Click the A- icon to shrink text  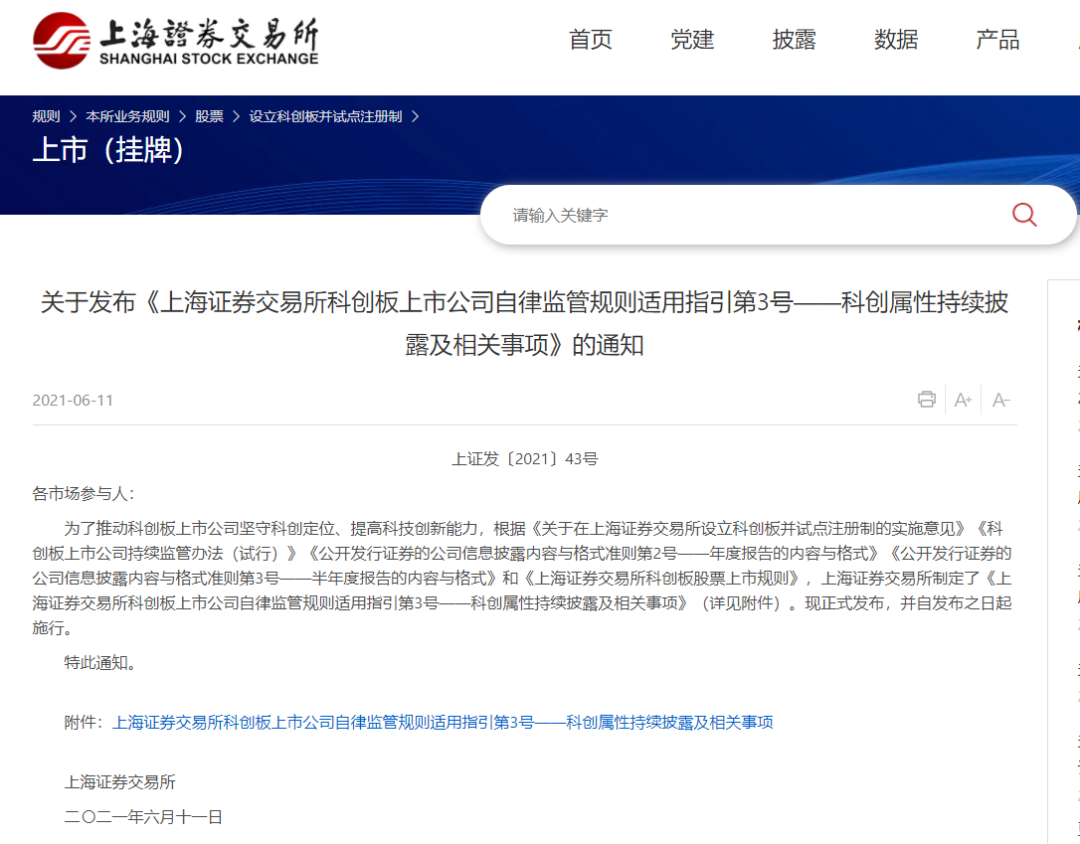pos(1001,399)
